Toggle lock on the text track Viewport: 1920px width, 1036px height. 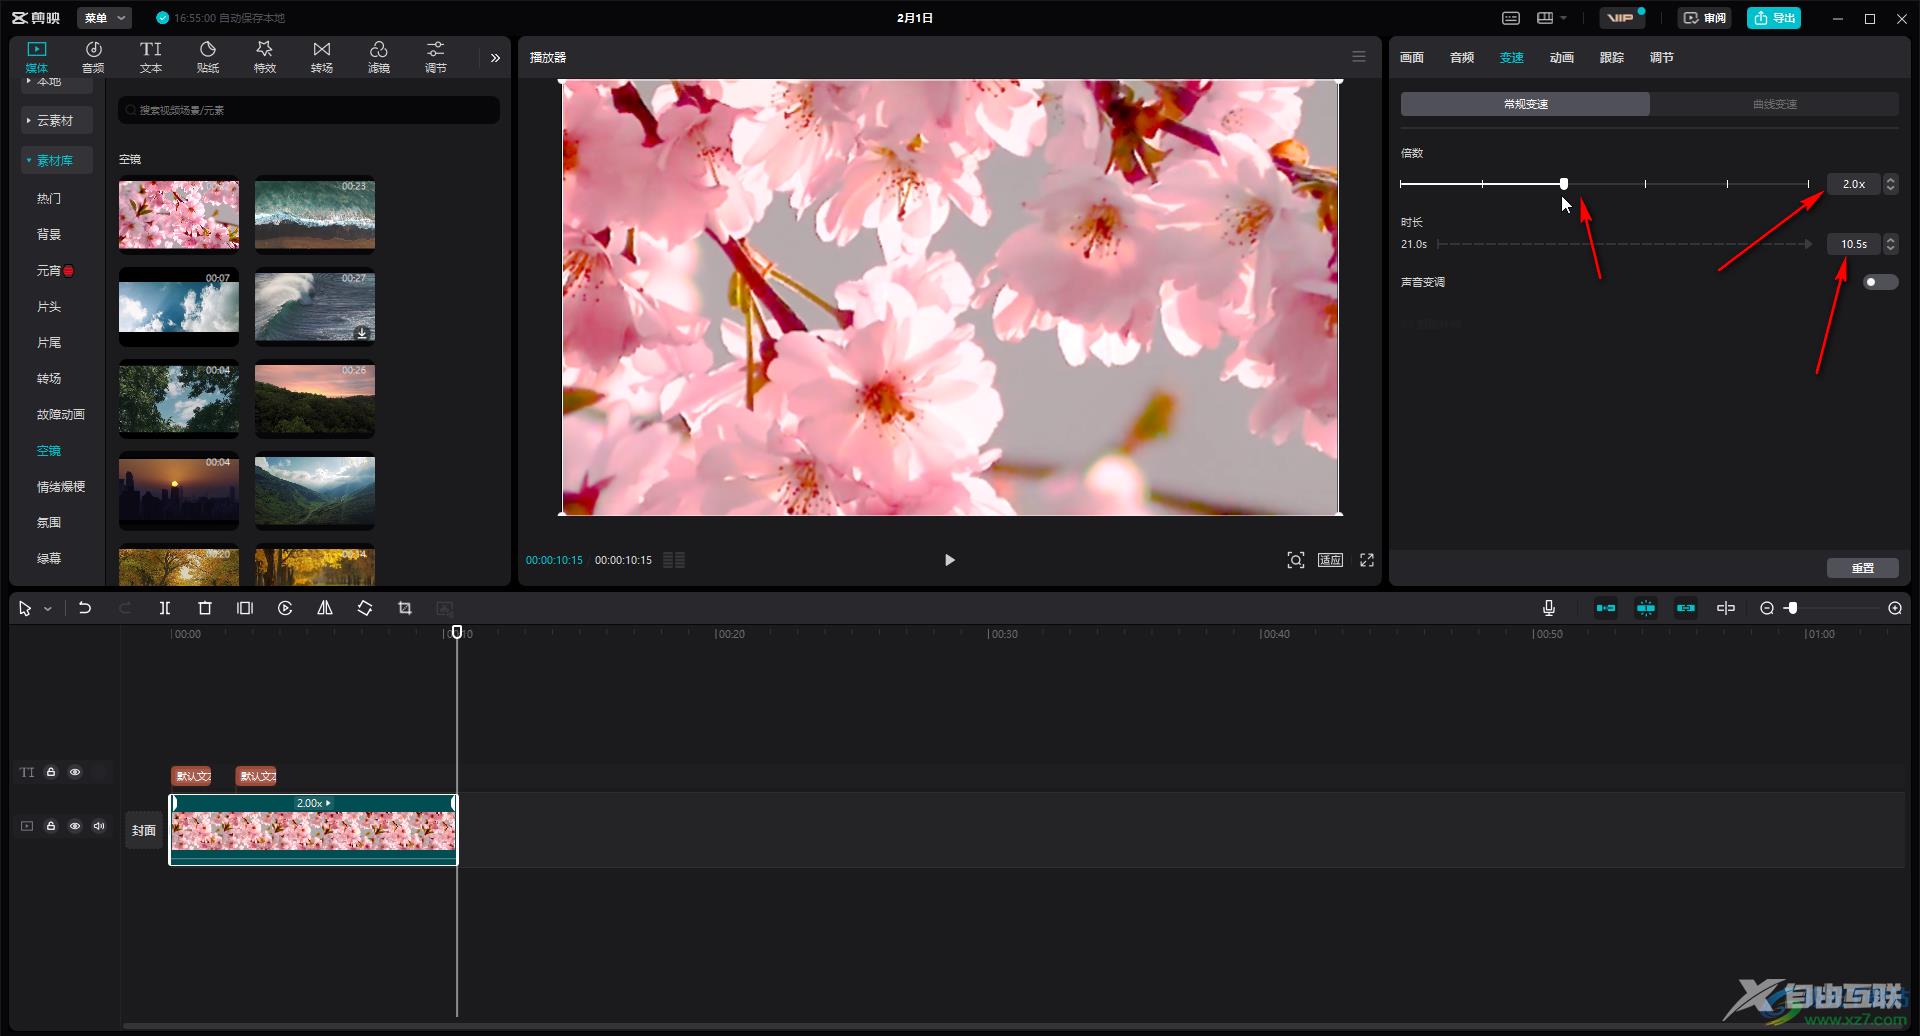click(x=51, y=772)
